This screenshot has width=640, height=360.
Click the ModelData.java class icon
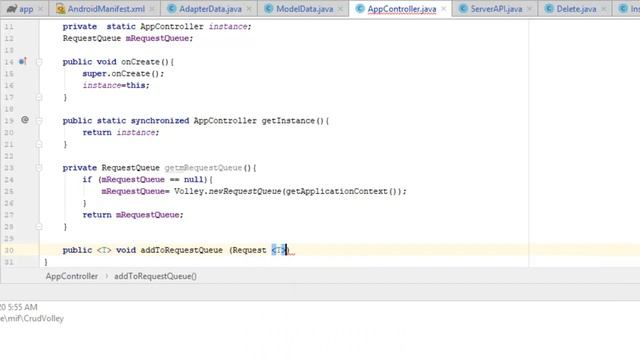[269, 9]
